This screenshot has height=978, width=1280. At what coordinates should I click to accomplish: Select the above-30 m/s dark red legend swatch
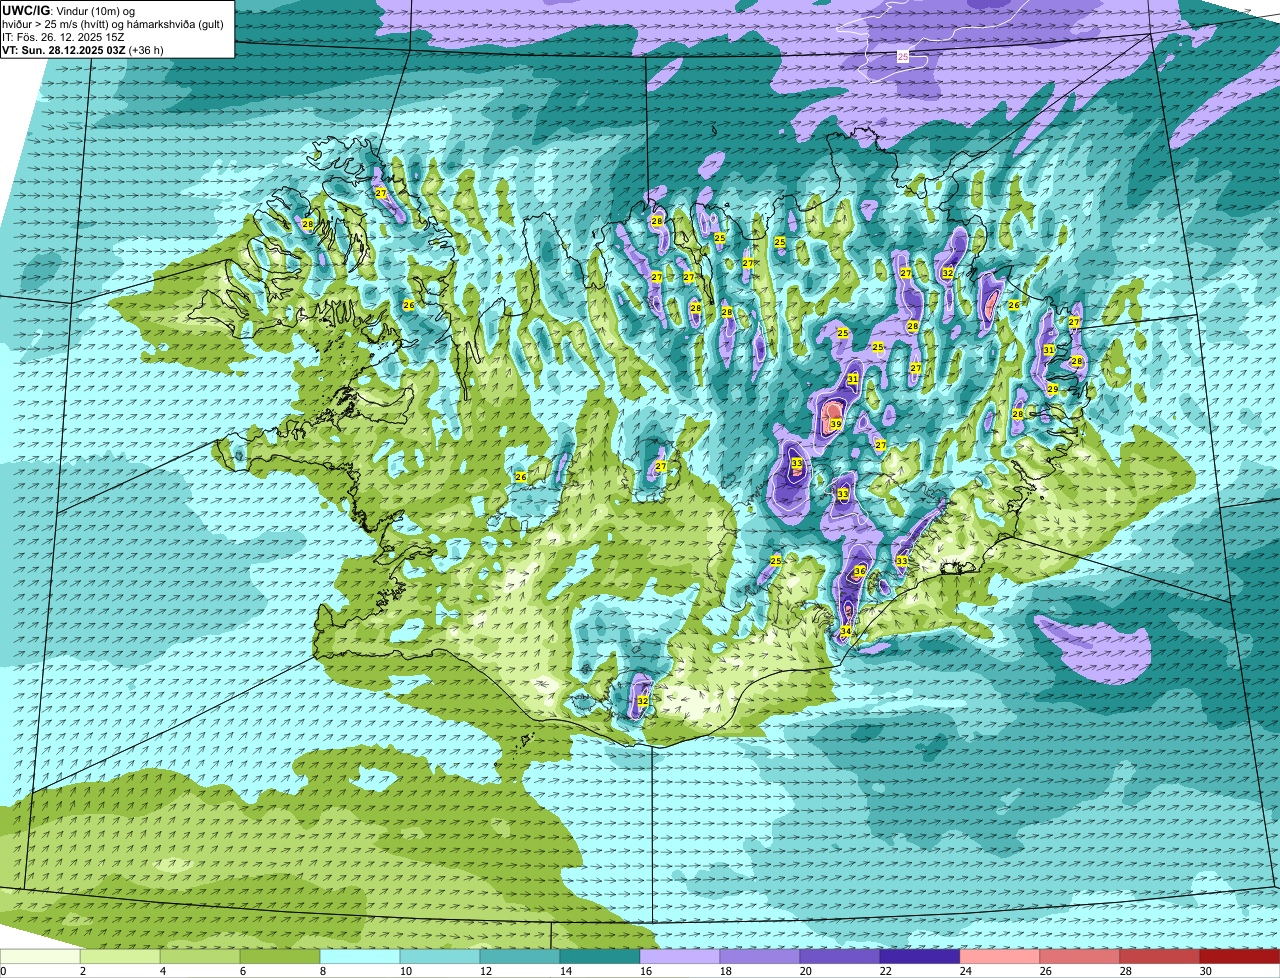(x=1240, y=956)
